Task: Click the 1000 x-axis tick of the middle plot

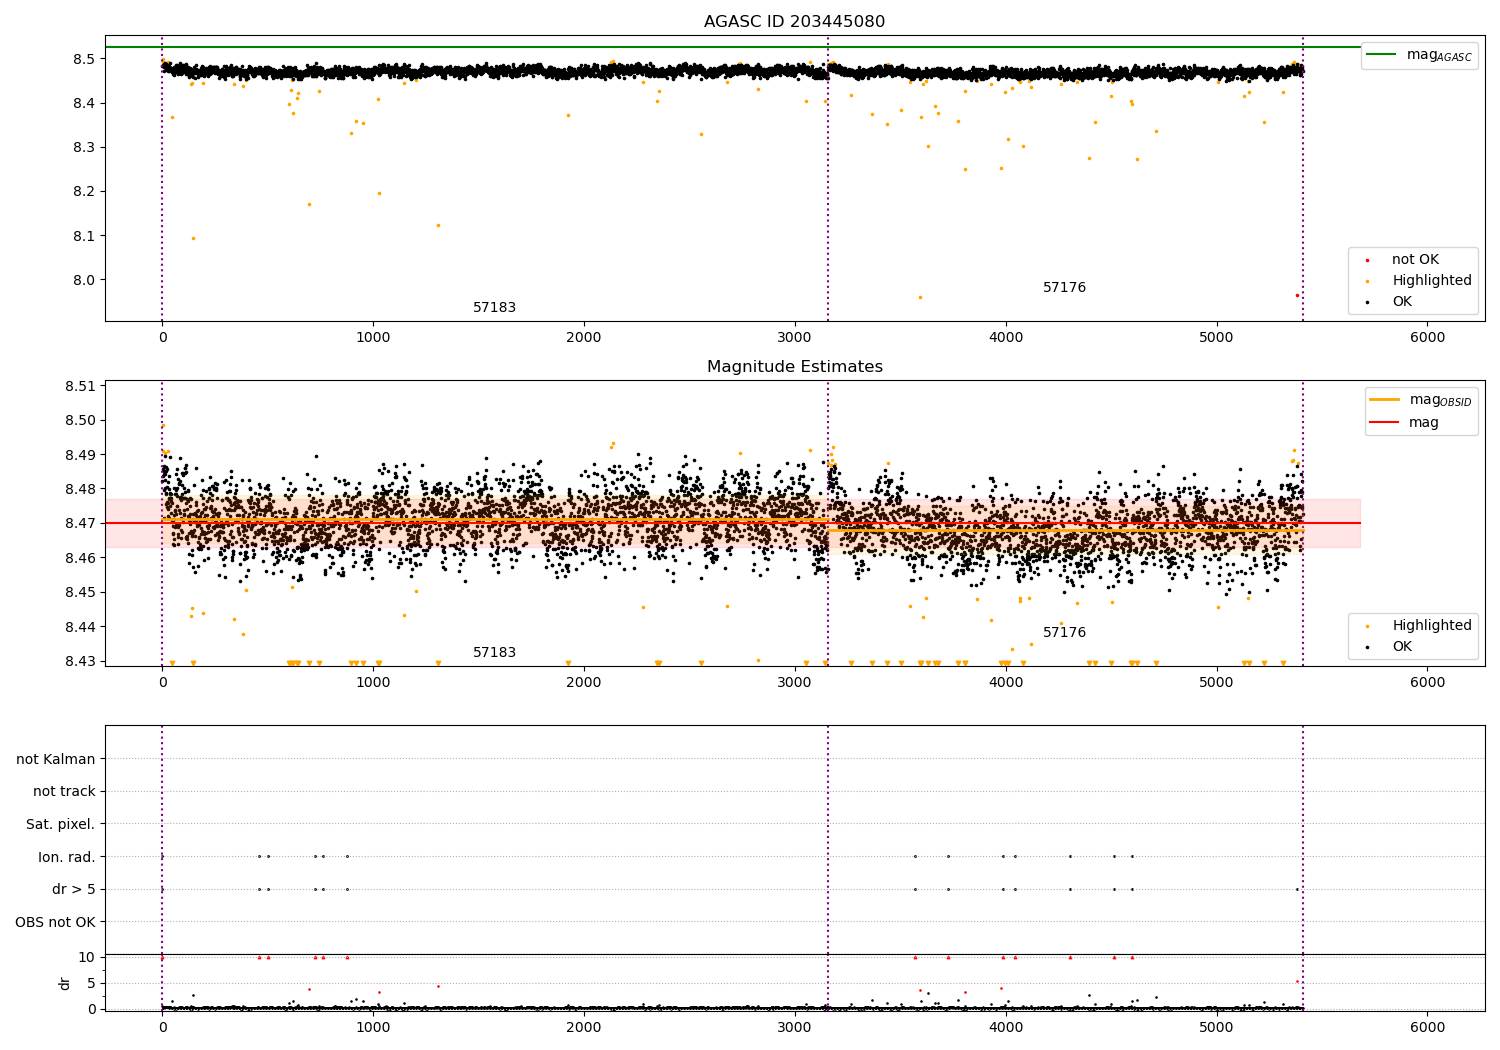Action: coord(373,682)
